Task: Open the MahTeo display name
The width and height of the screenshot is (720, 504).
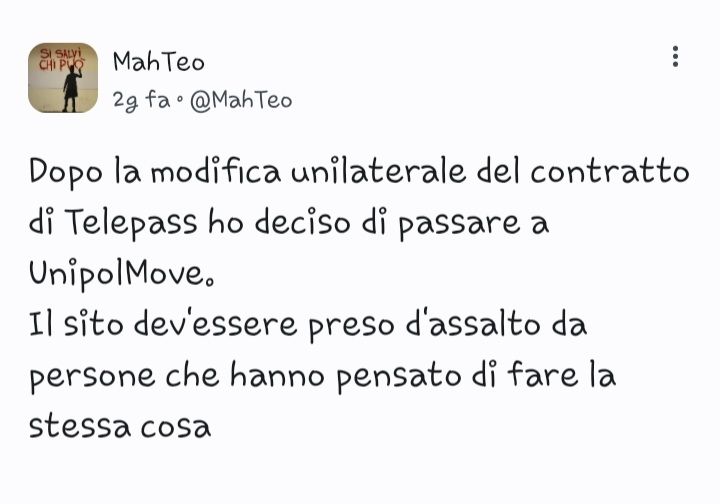Action: (159, 62)
